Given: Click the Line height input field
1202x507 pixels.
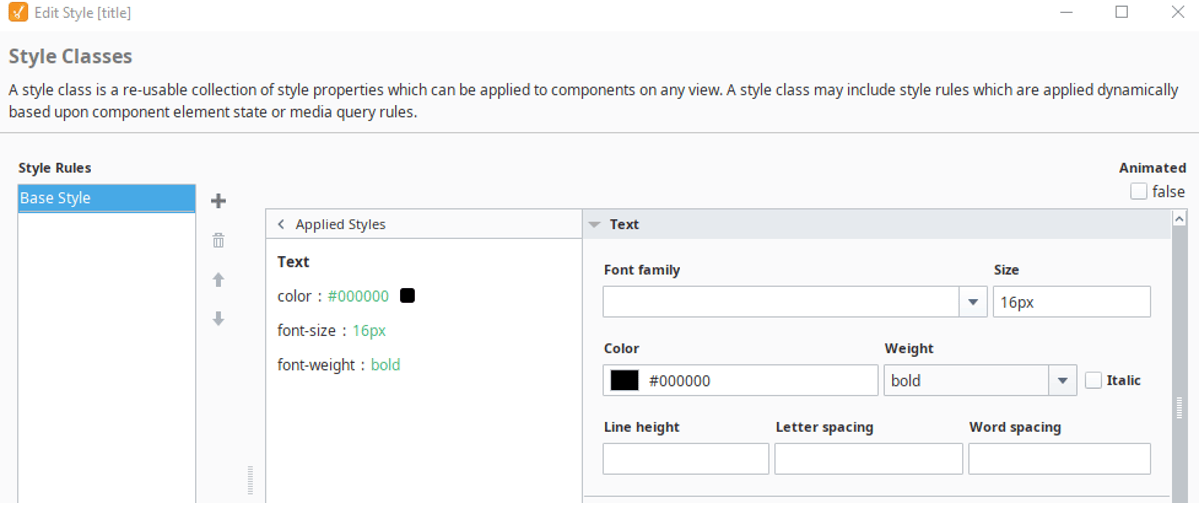Looking at the screenshot, I should (x=686, y=459).
